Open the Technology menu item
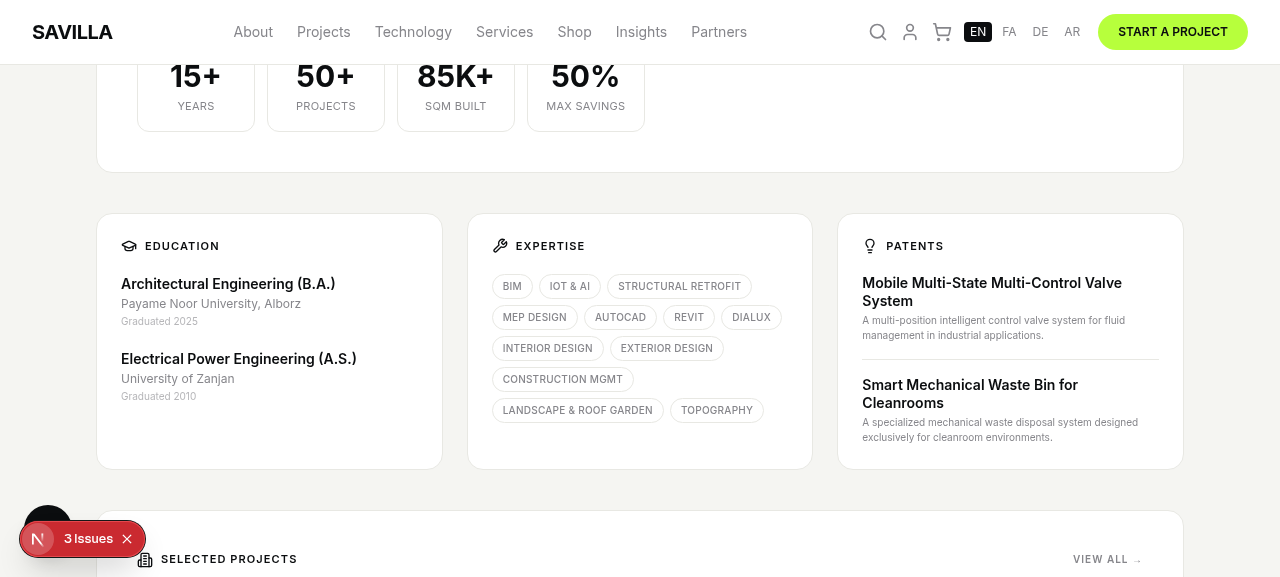Image resolution: width=1280 pixels, height=577 pixels. (413, 32)
